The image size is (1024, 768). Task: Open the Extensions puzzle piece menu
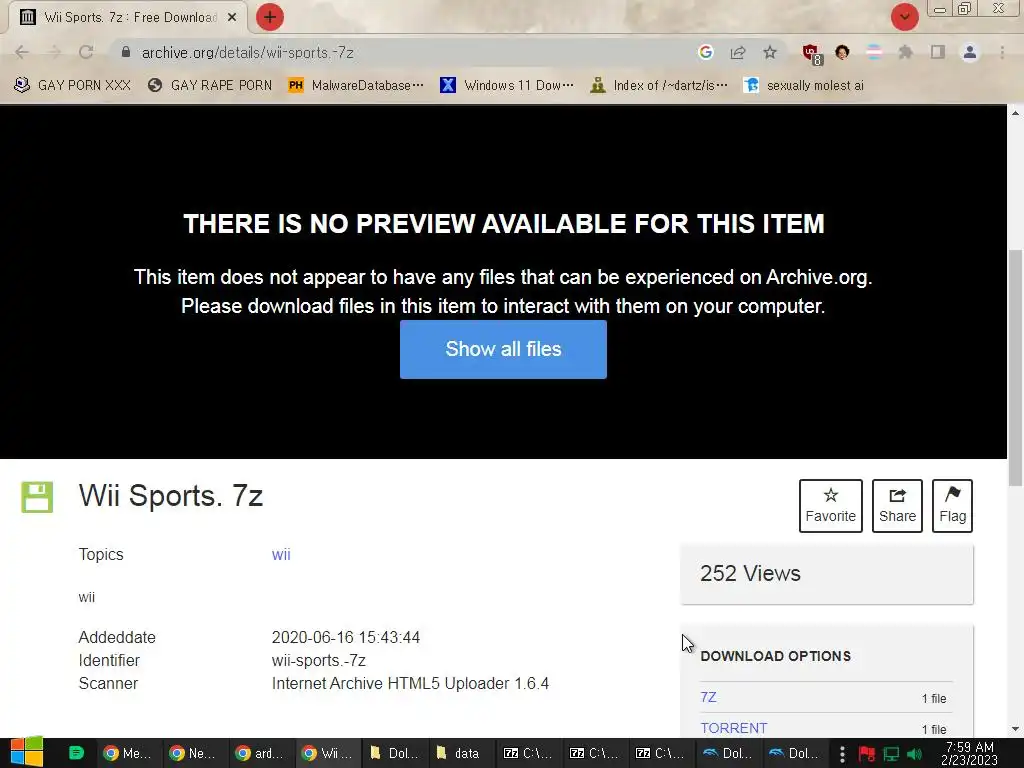[905, 52]
